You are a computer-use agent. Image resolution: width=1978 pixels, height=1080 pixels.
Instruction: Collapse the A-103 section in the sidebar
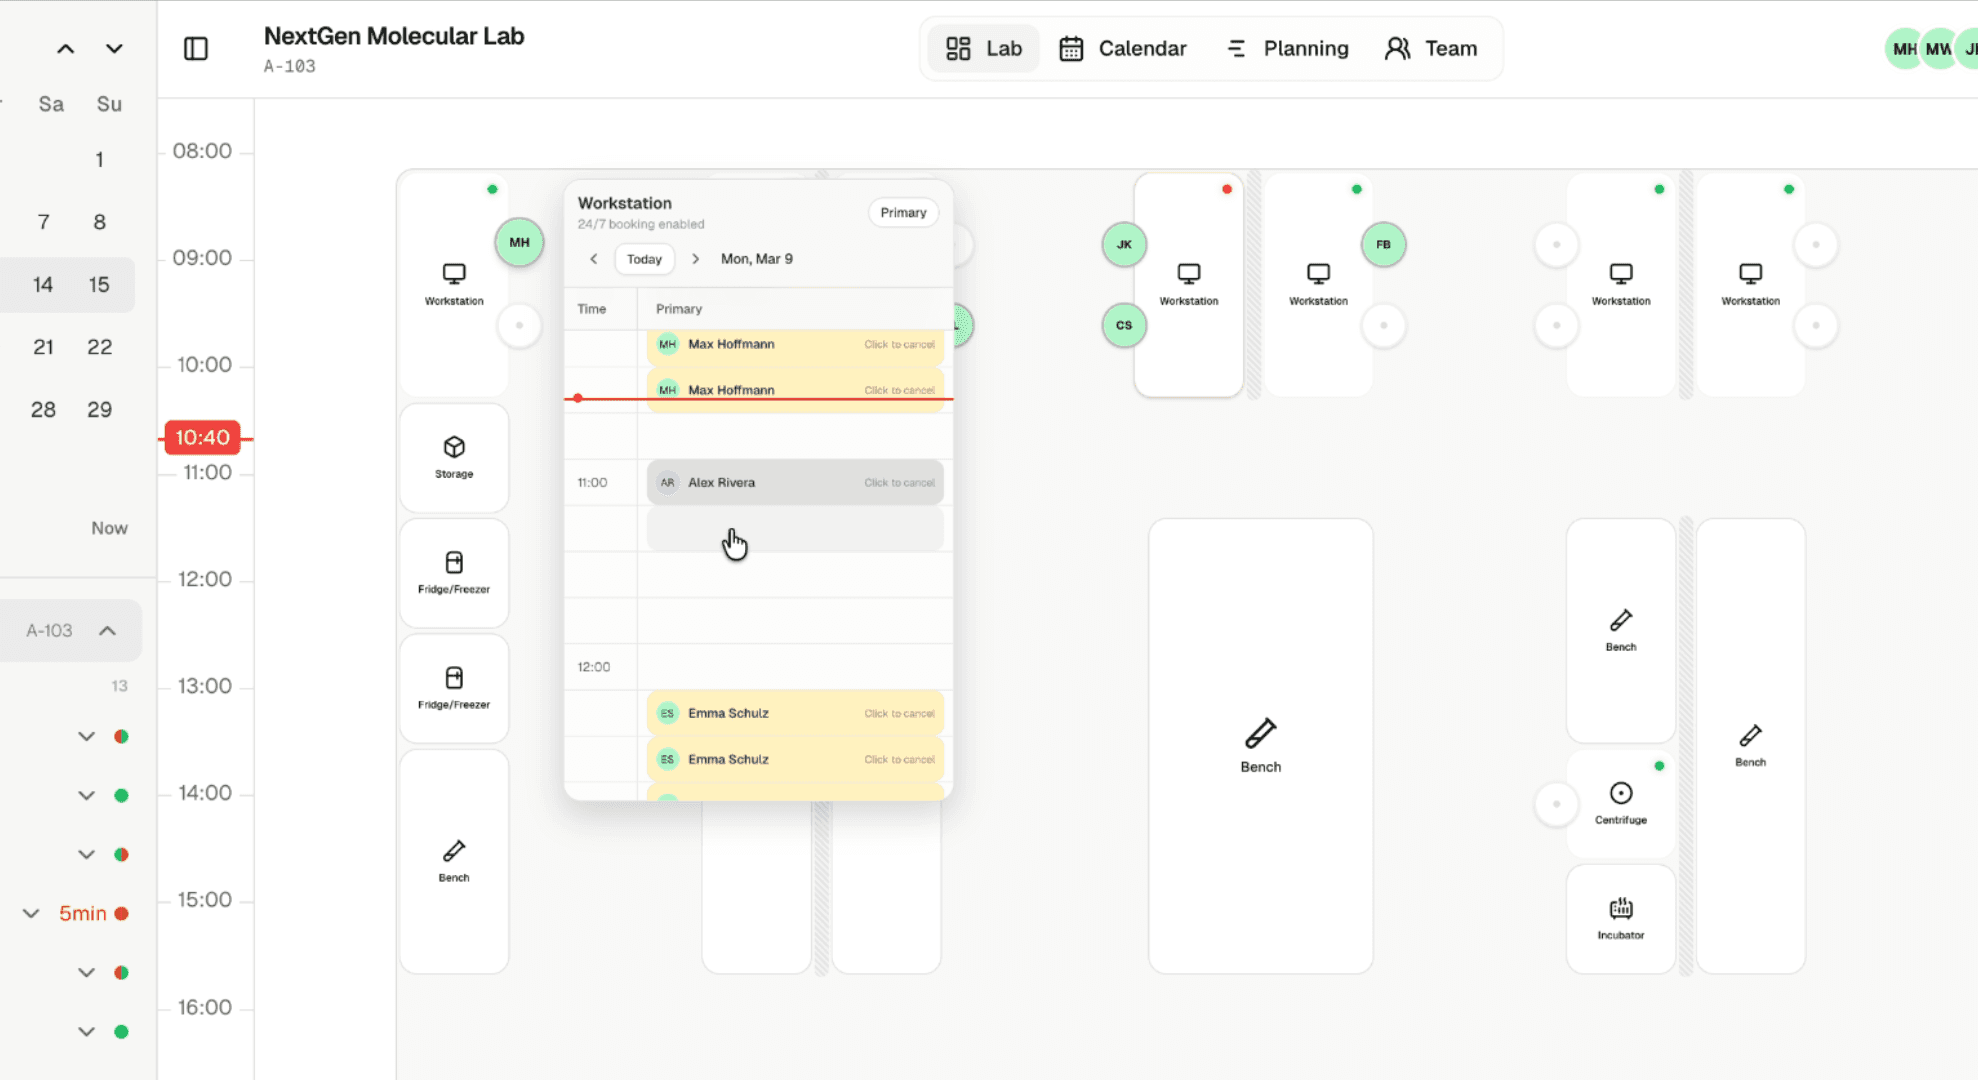point(108,630)
